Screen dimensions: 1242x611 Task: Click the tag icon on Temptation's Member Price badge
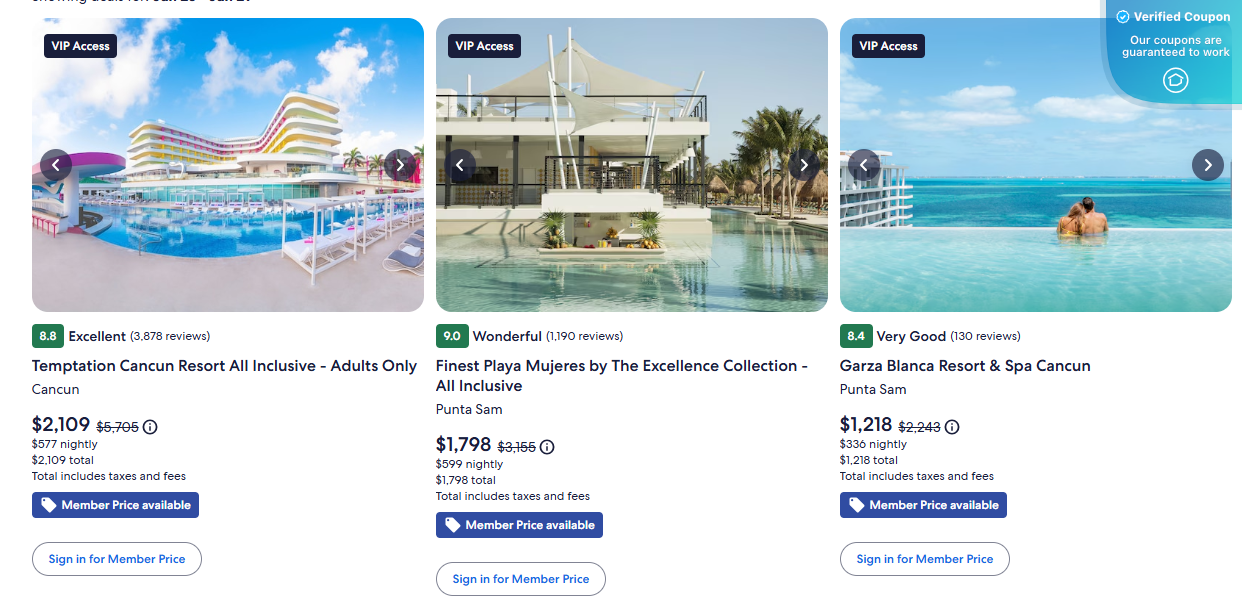coord(48,504)
